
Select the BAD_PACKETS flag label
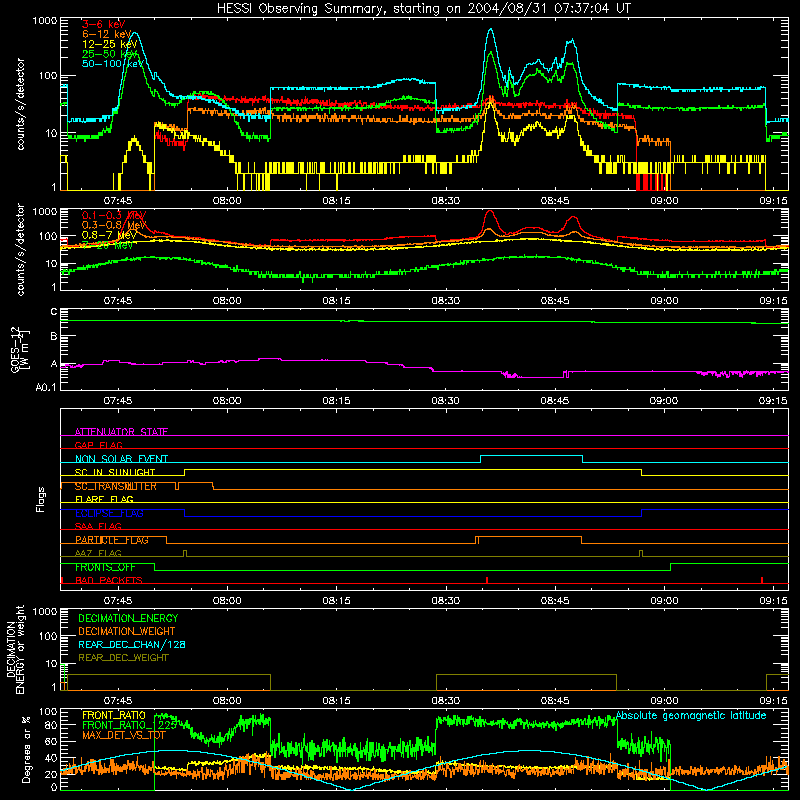pyautogui.click(x=109, y=581)
